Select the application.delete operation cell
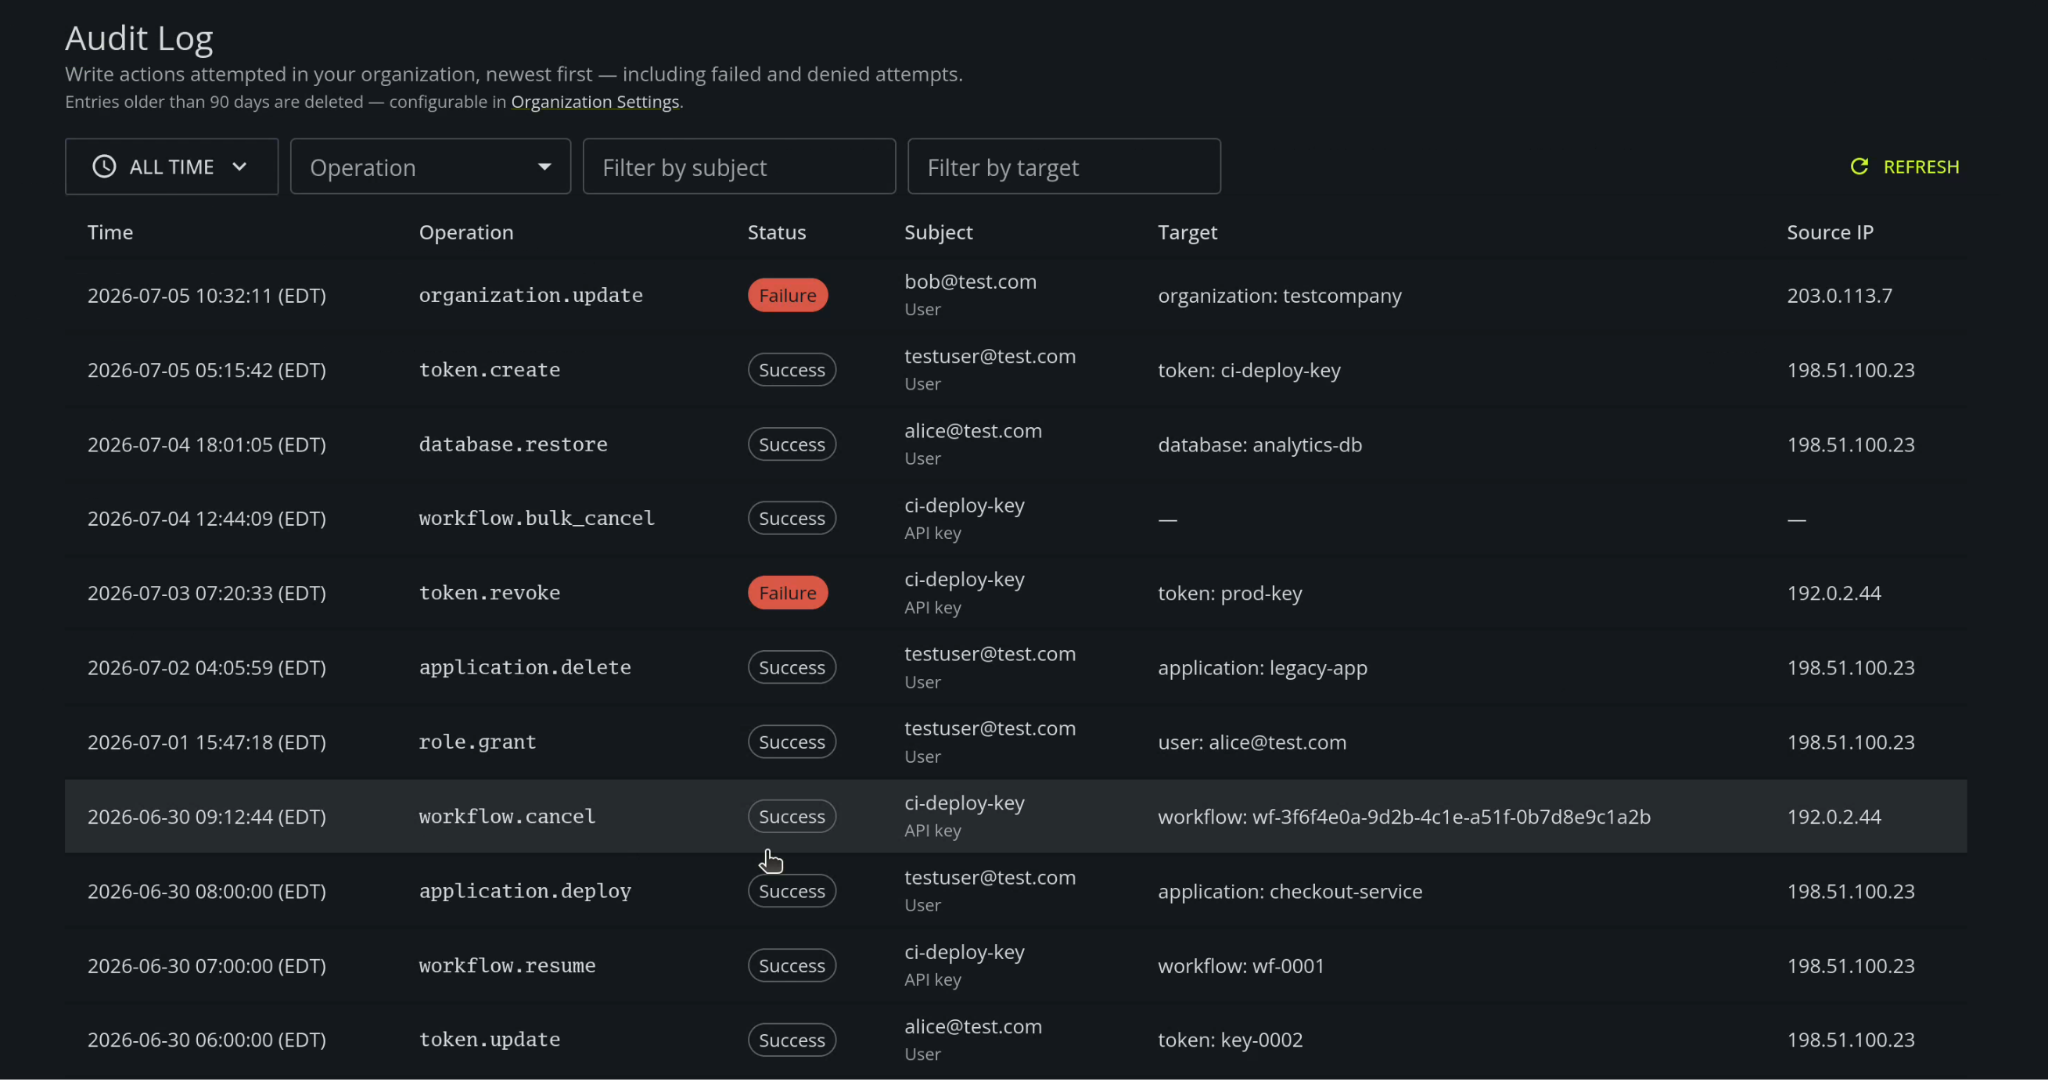The image size is (2048, 1080). click(x=525, y=667)
